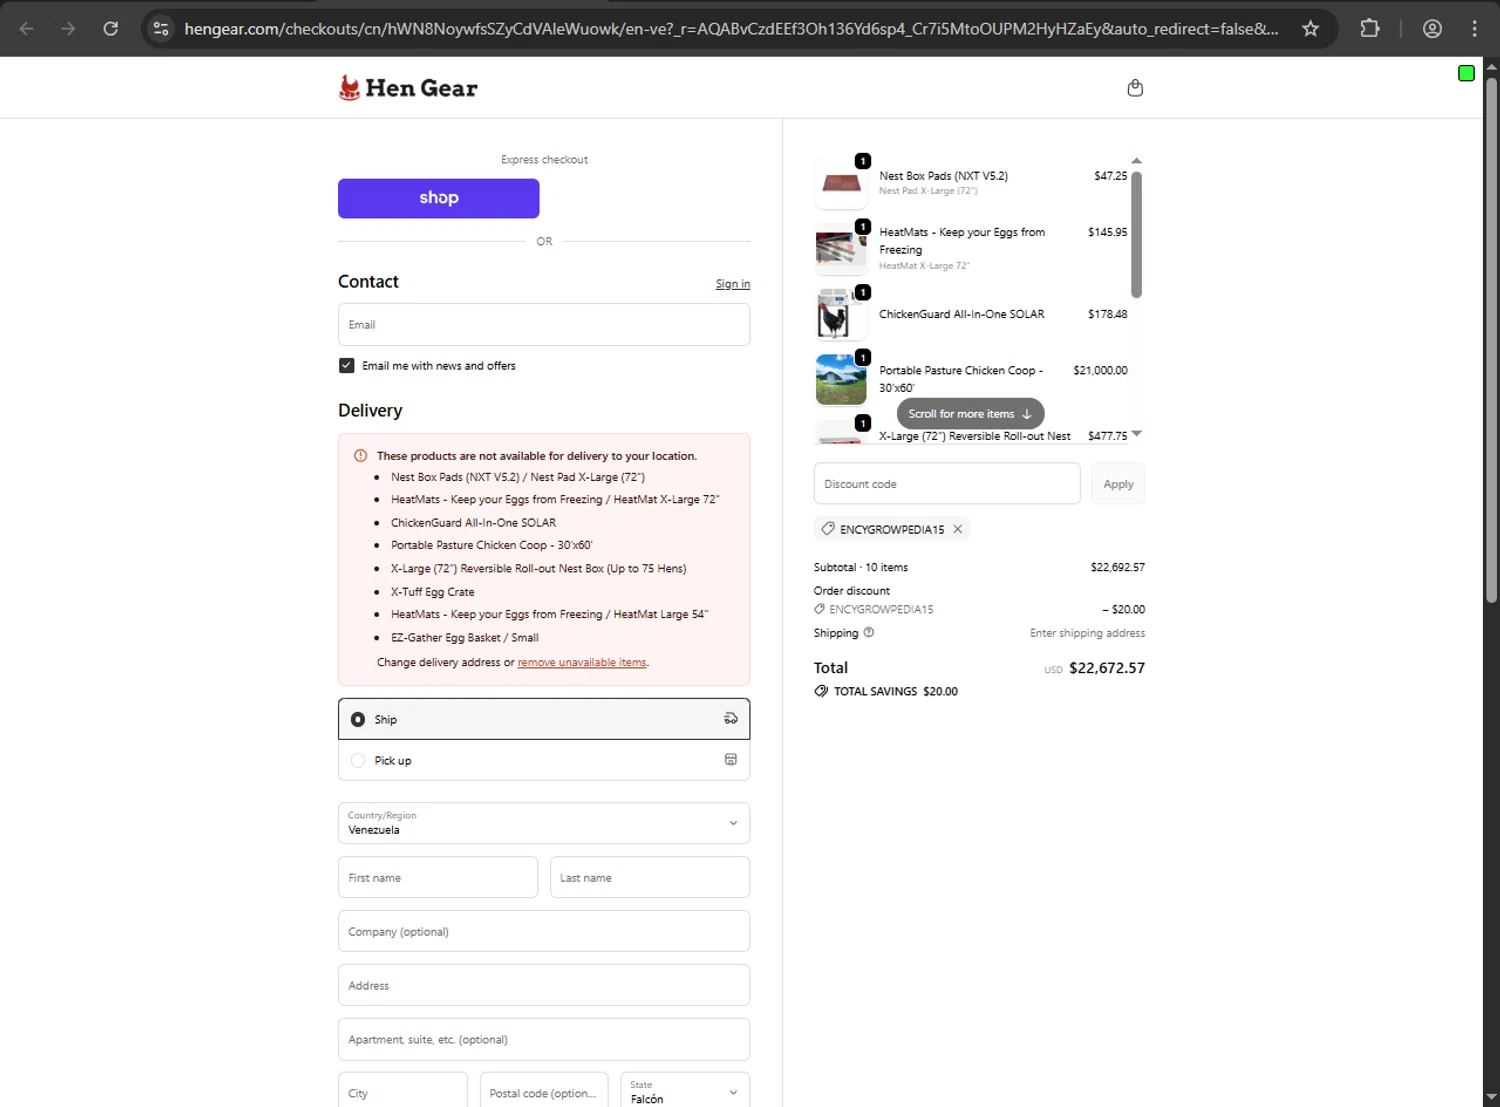Click the $145.95 HeatMats price

[1108, 232]
